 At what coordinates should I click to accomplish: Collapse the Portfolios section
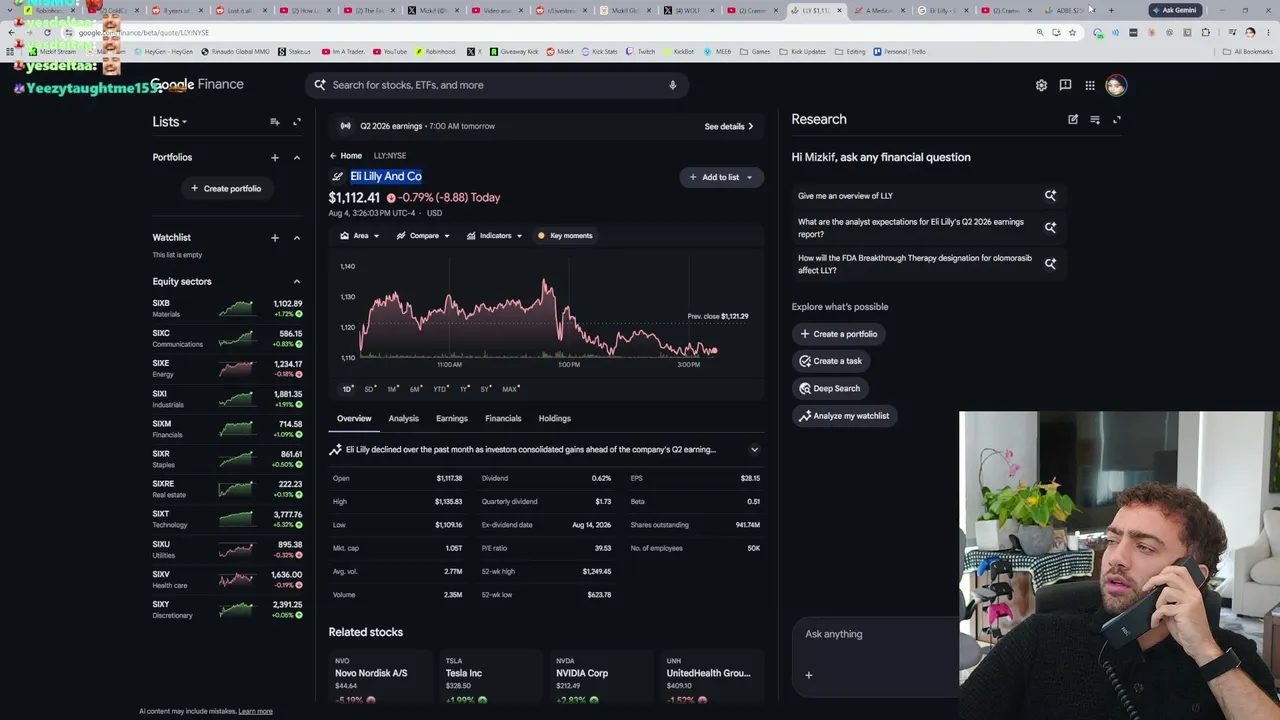tap(297, 157)
